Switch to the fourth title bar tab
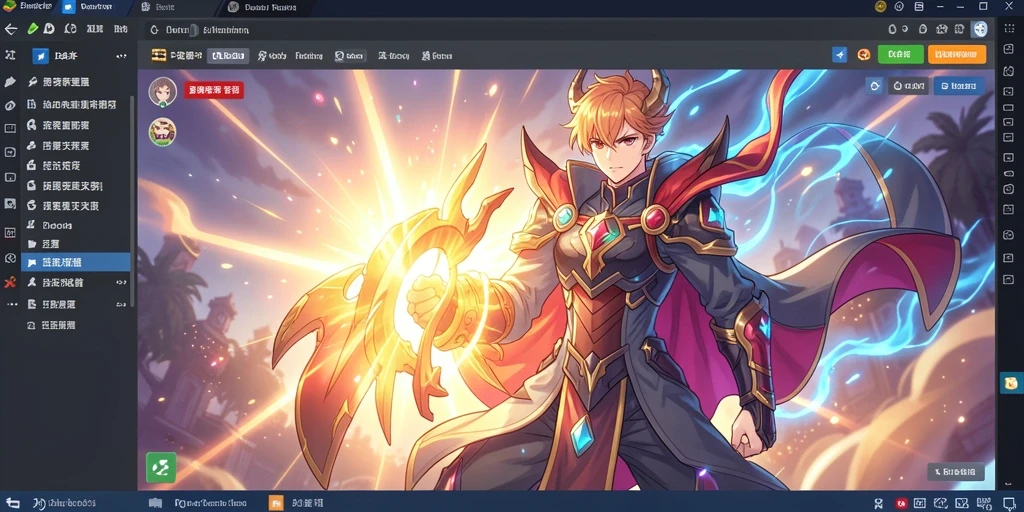This screenshot has height=512, width=1024. pyautogui.click(x=268, y=7)
